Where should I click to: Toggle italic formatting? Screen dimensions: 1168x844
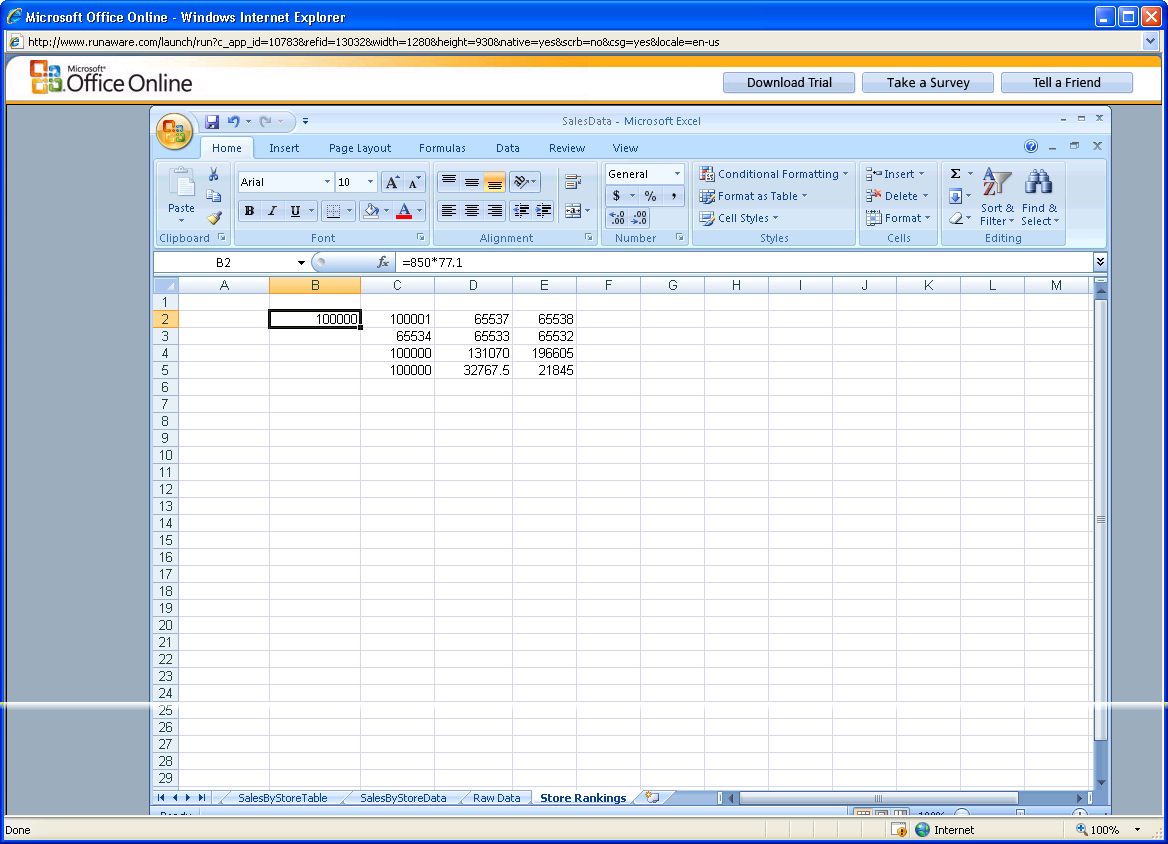pos(273,211)
